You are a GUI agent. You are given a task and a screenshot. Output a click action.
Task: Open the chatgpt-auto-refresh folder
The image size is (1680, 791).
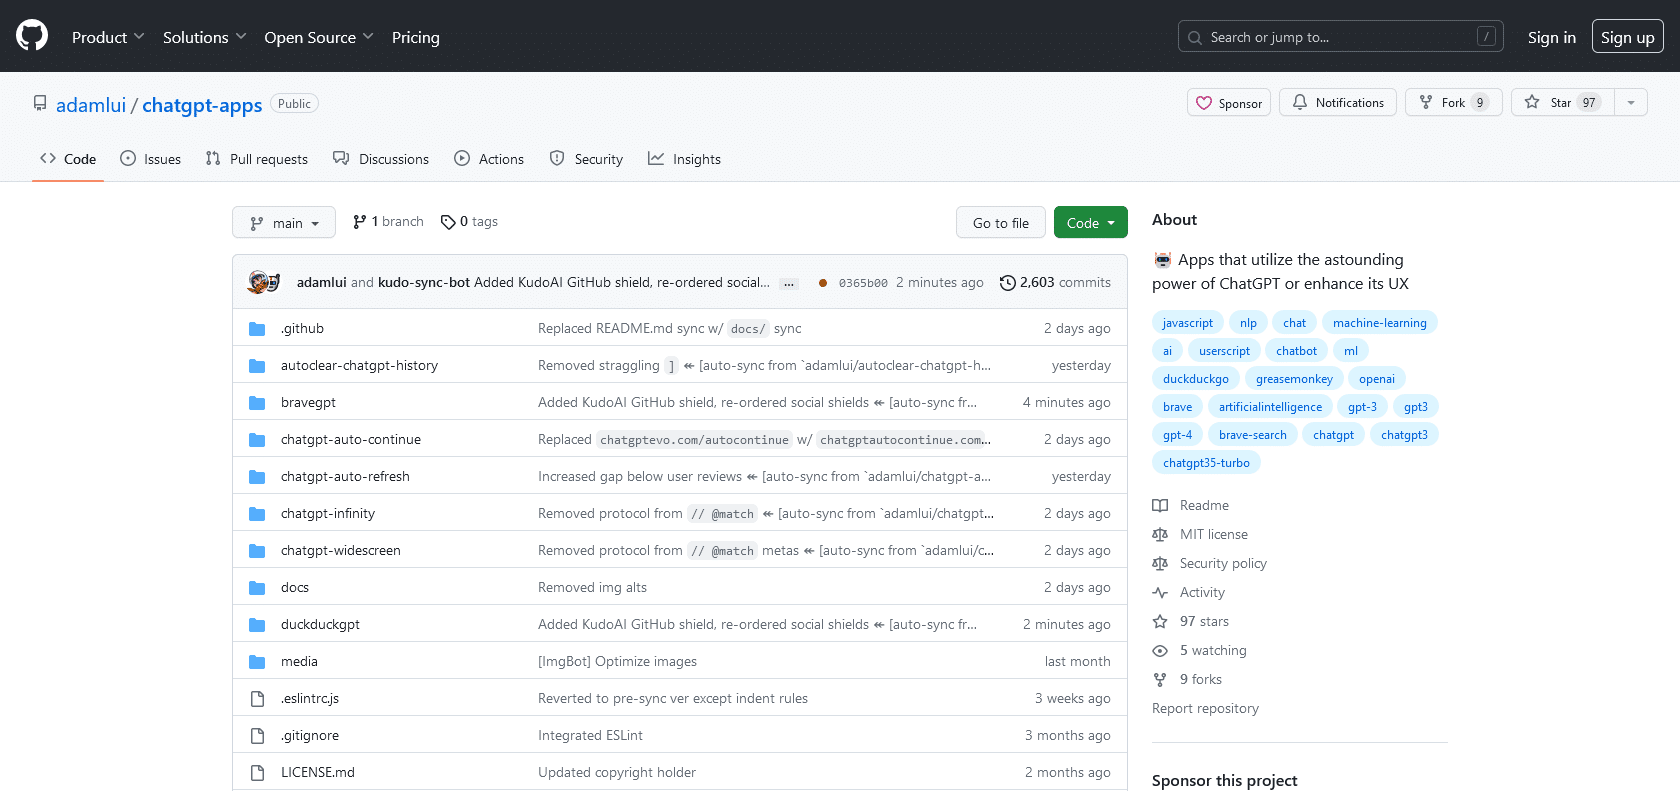(345, 476)
